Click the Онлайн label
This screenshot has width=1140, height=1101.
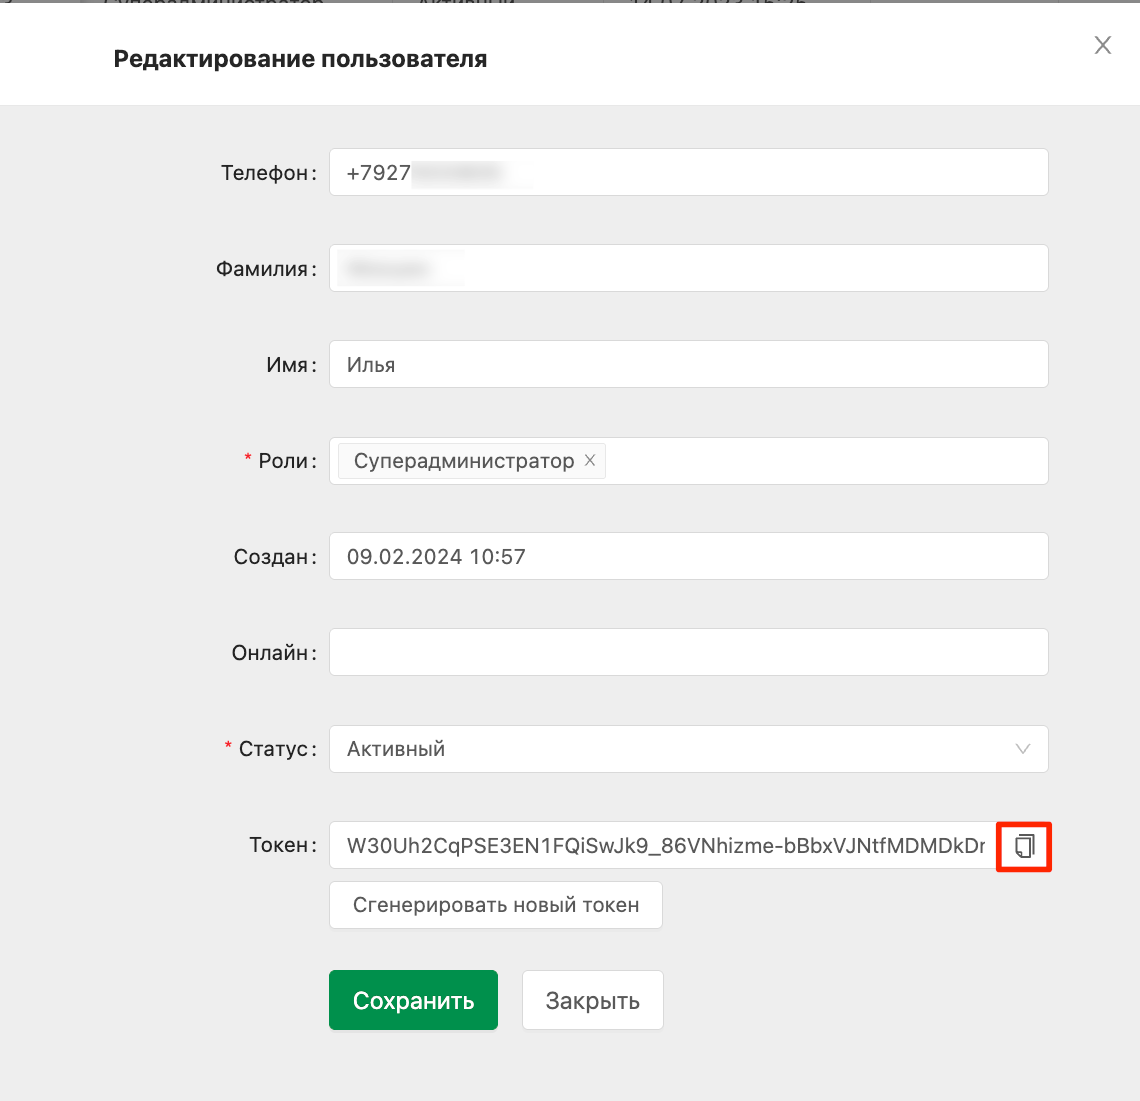pos(274,653)
